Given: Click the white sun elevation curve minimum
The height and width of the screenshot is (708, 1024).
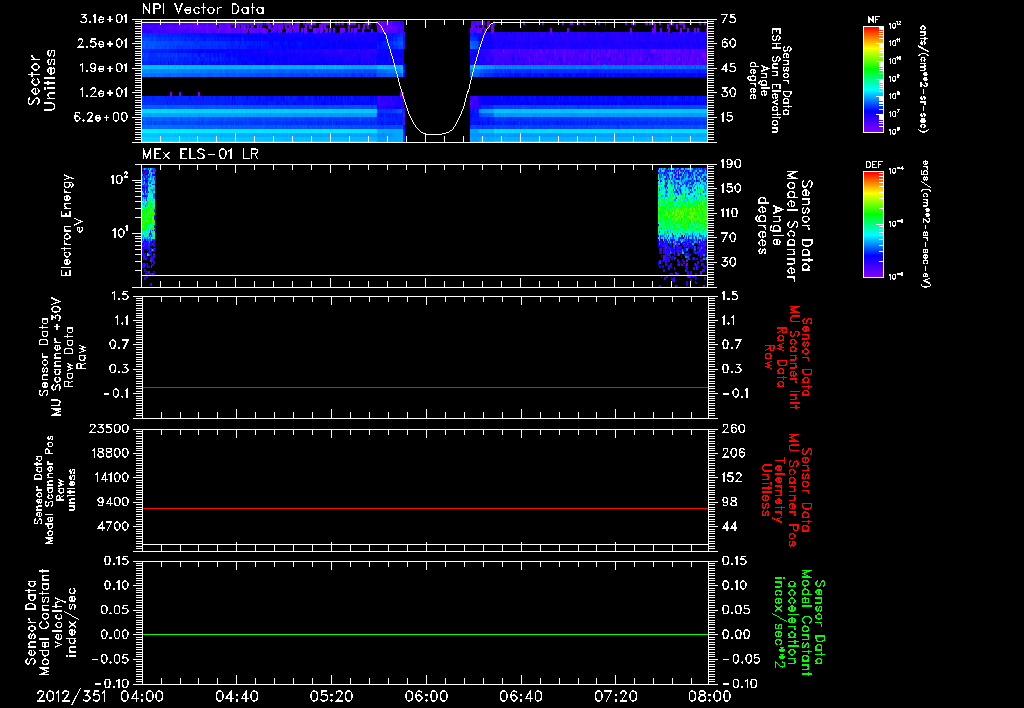Looking at the screenshot, I should click(x=434, y=135).
